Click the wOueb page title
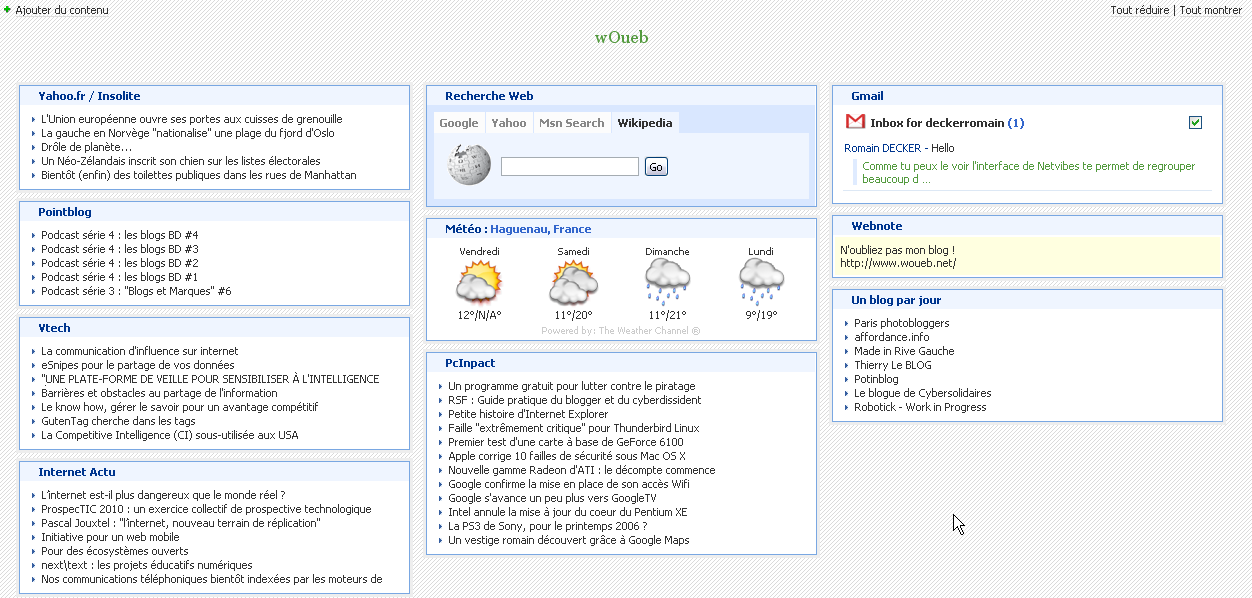The height and width of the screenshot is (598, 1252). [622, 38]
